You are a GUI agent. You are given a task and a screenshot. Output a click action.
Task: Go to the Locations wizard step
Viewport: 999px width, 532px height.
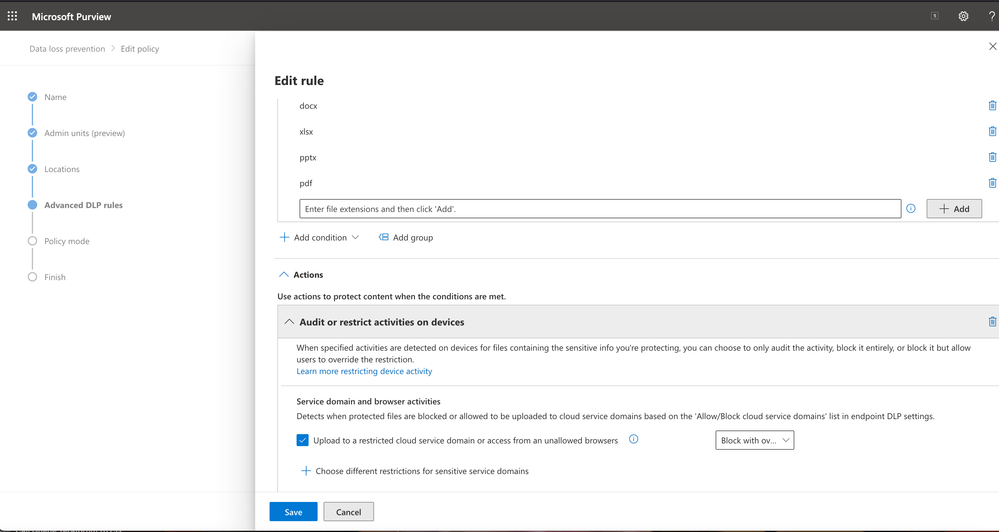(x=61, y=169)
